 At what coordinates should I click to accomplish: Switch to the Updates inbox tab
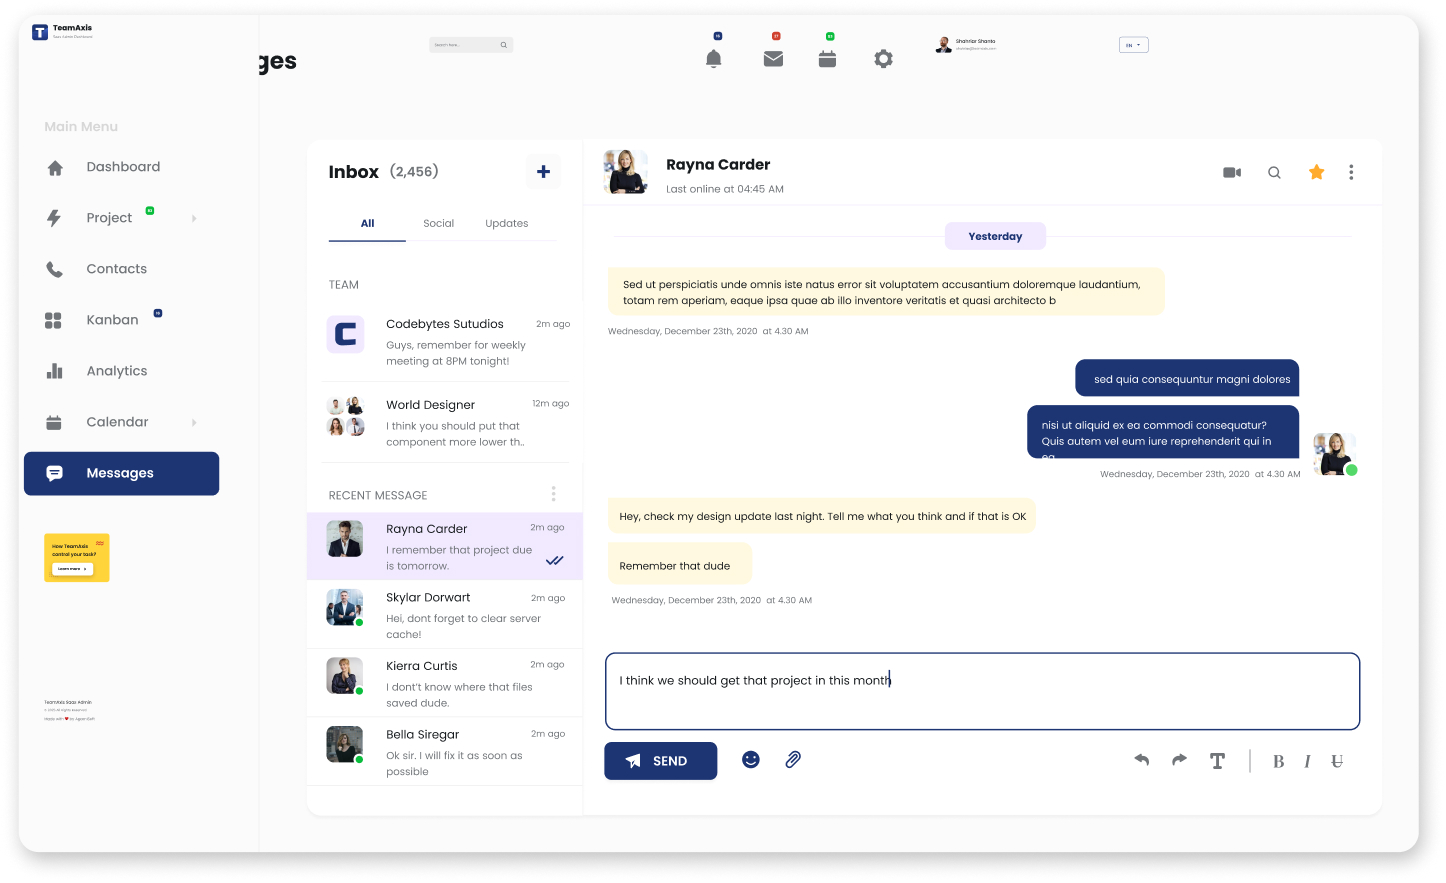(507, 223)
